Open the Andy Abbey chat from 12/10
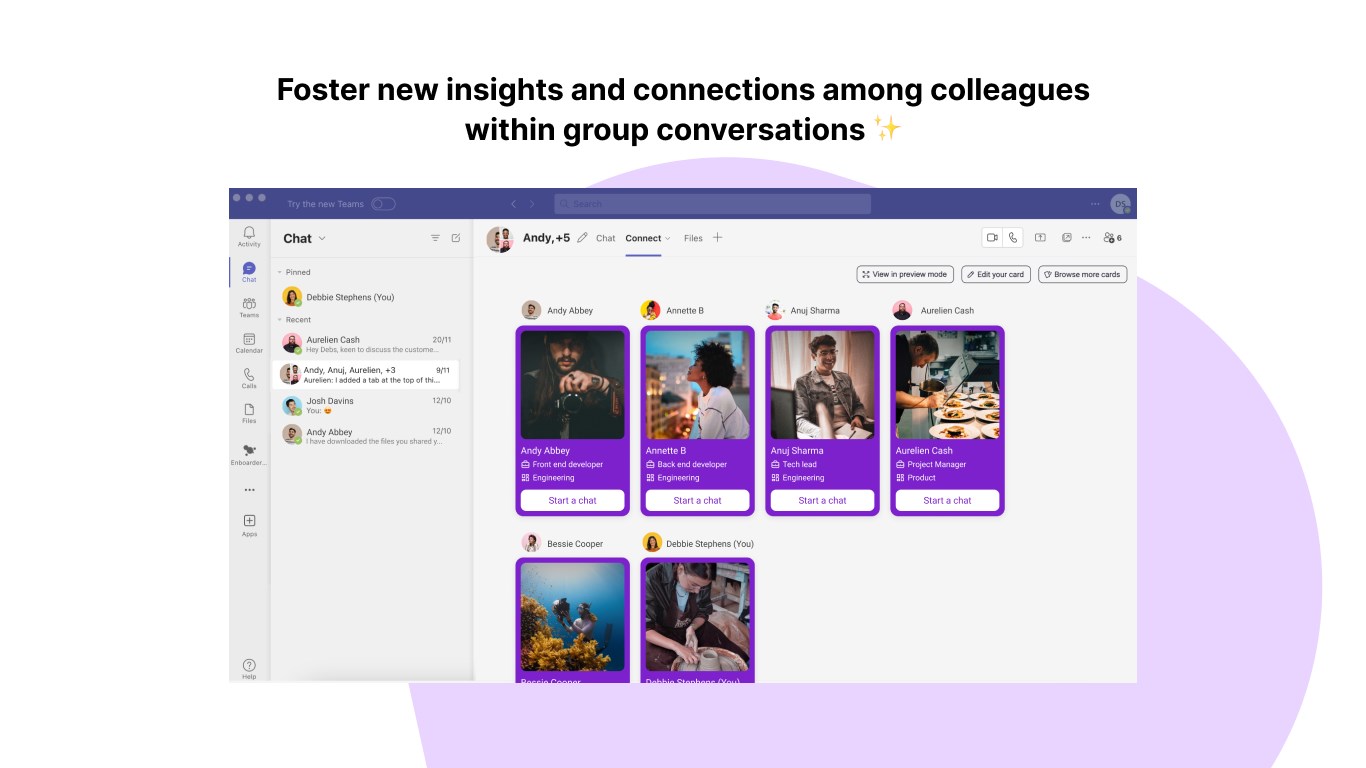The height and width of the screenshot is (768, 1366). (x=366, y=436)
